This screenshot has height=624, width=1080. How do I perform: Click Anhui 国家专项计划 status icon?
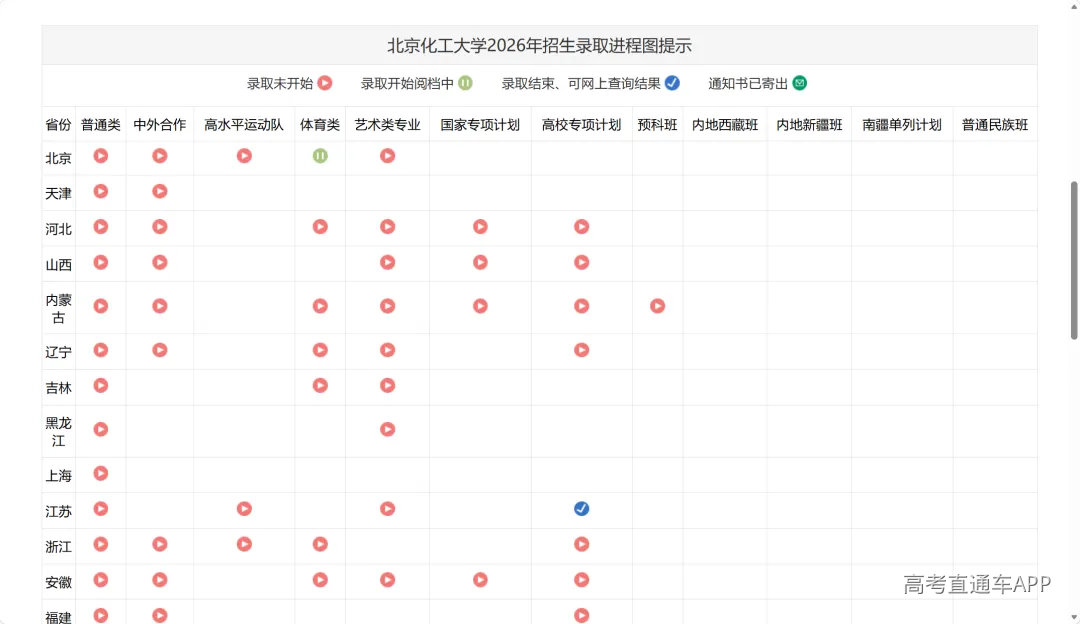coord(480,580)
